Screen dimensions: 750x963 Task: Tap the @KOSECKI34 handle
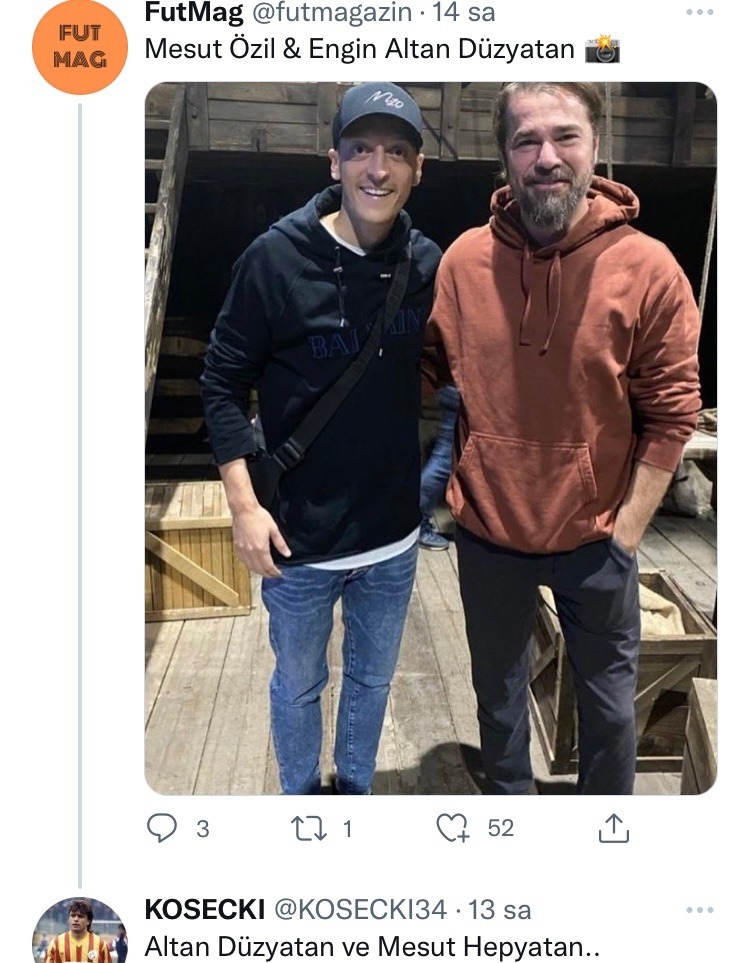360,910
